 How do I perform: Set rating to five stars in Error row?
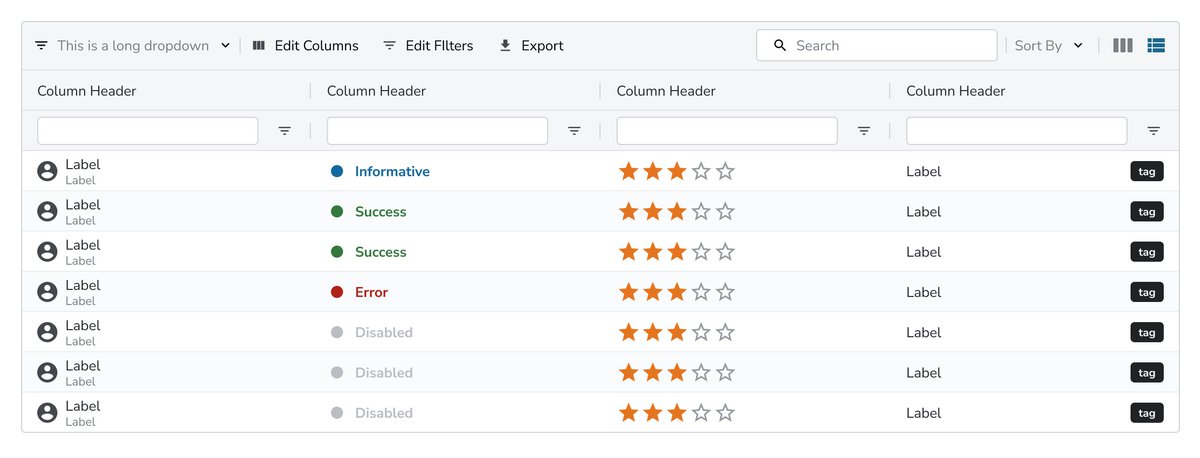click(726, 292)
